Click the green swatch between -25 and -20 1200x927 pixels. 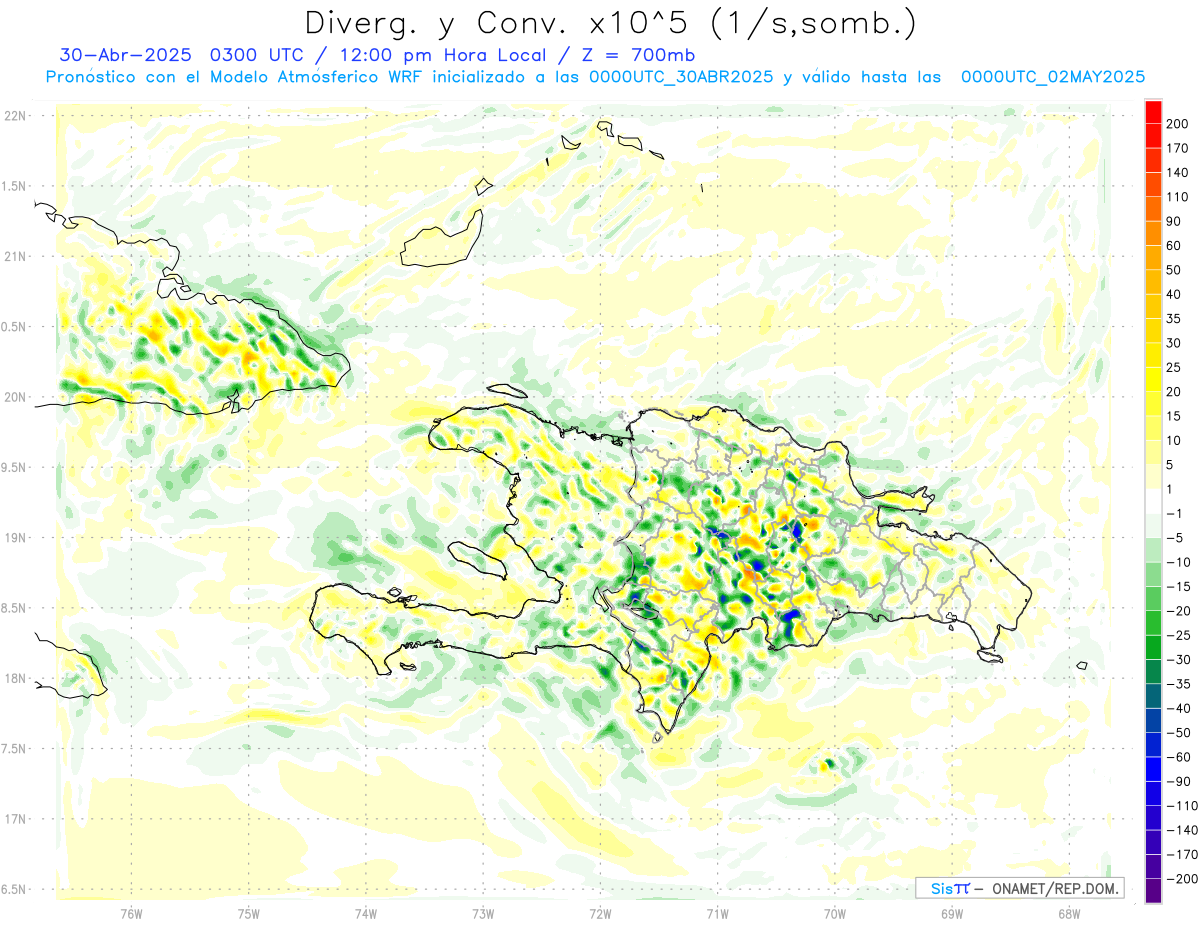click(x=1153, y=623)
